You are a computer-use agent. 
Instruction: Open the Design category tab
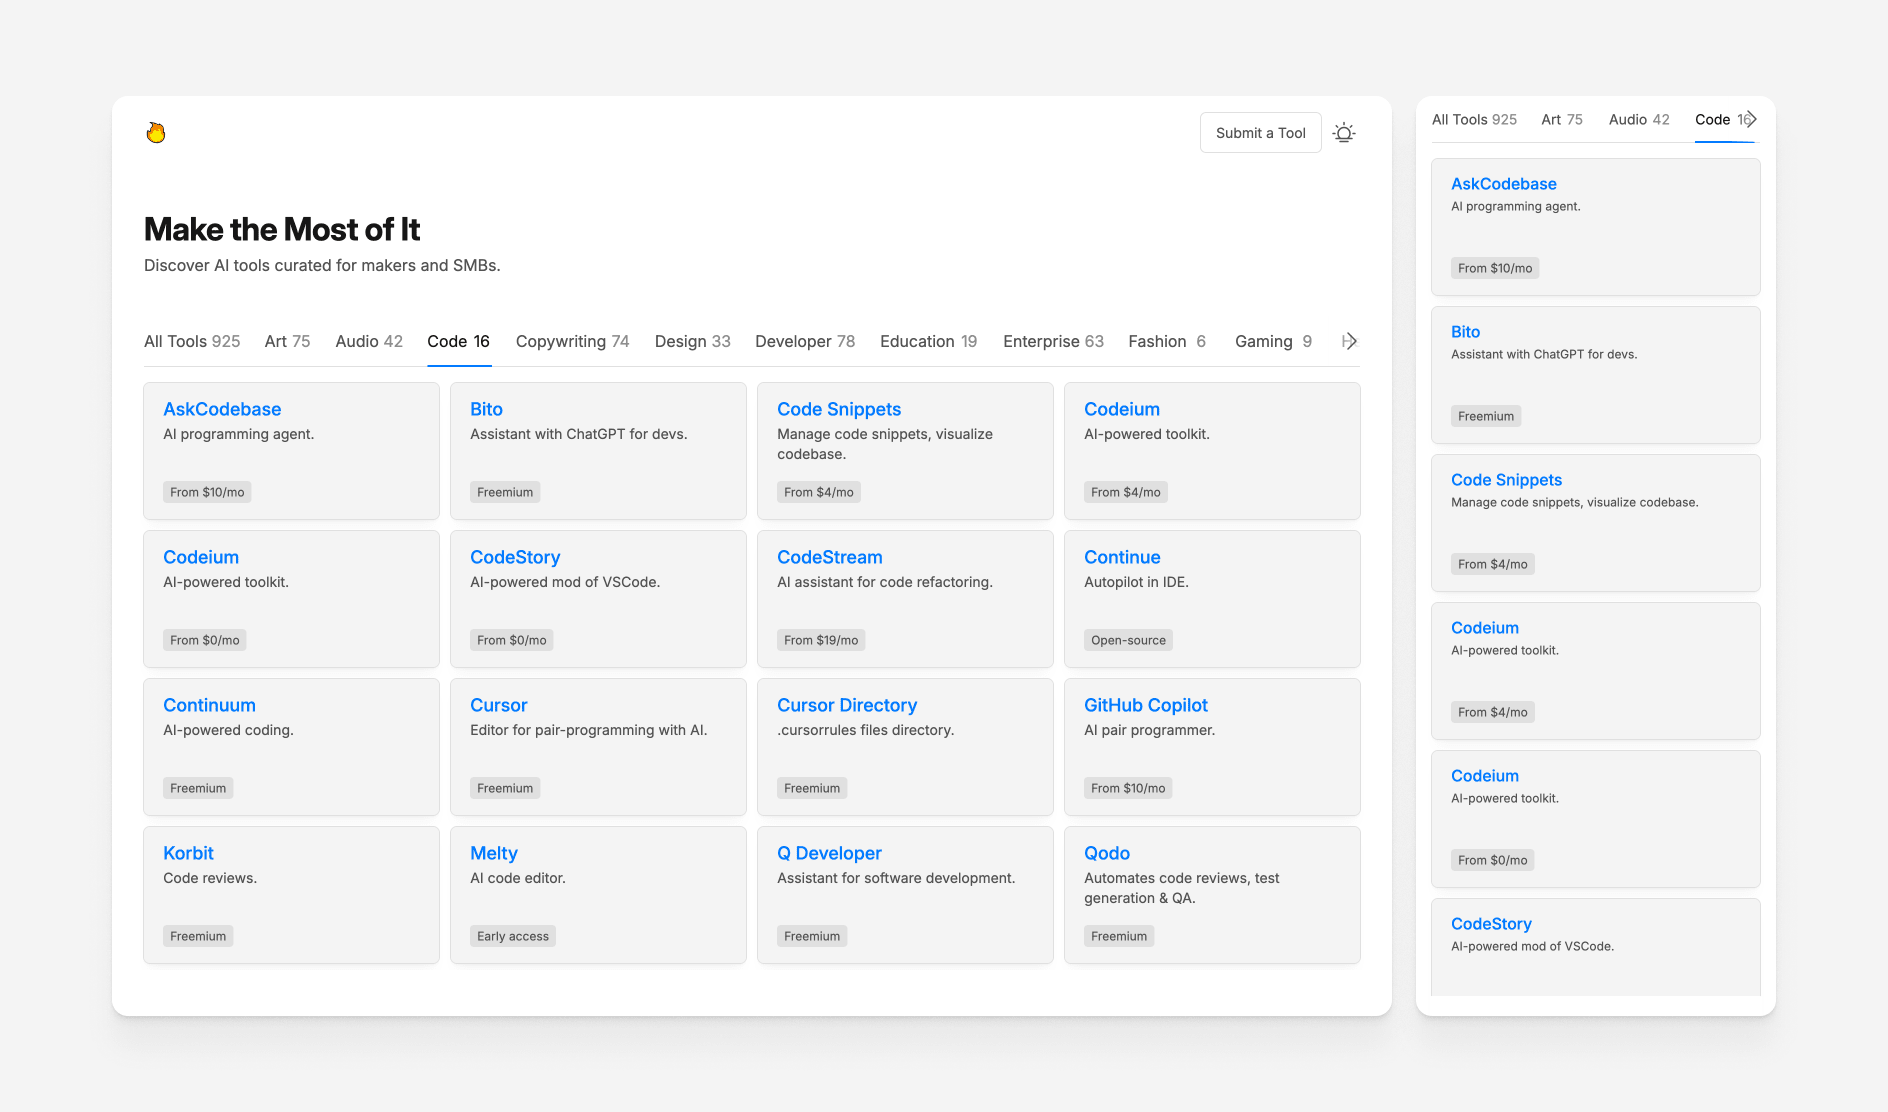[x=692, y=341]
